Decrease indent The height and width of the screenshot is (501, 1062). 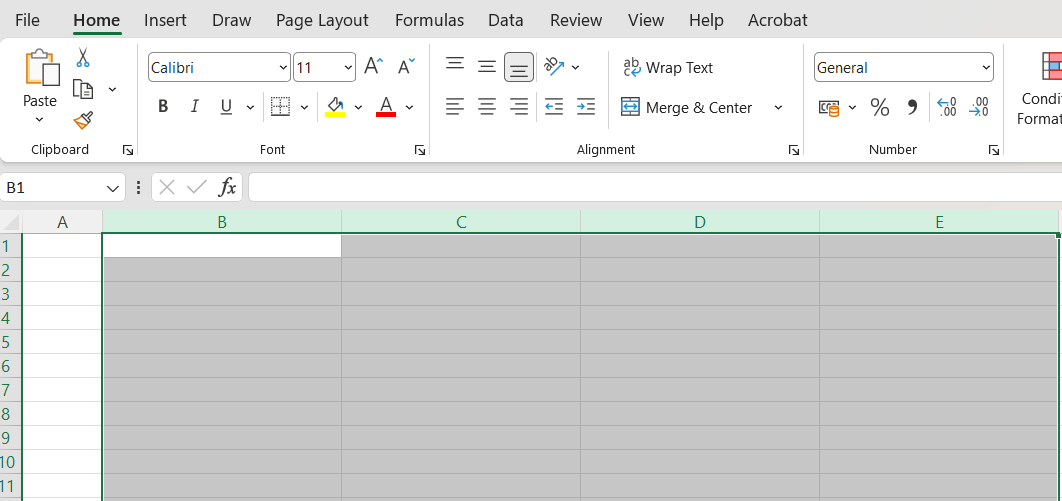click(554, 106)
